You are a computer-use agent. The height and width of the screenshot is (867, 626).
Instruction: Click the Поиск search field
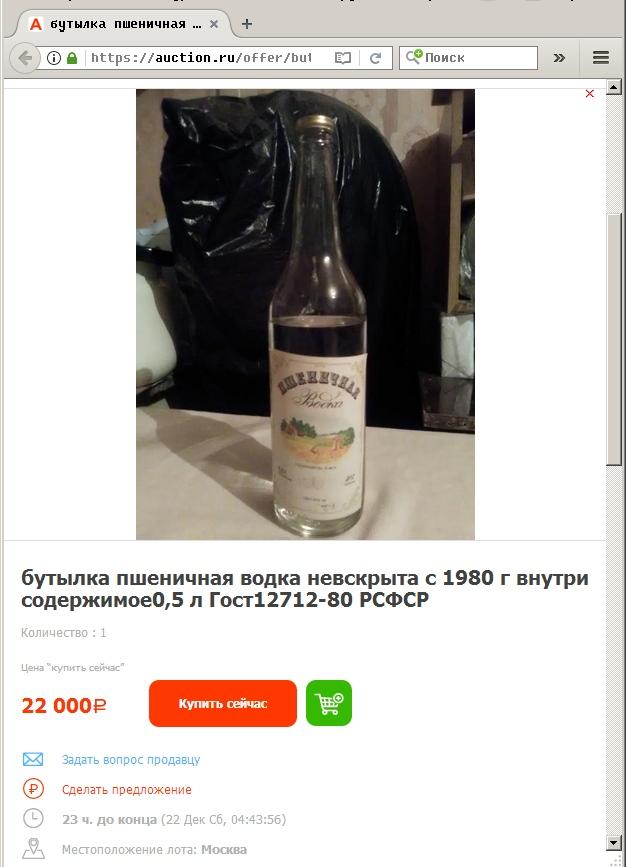point(469,58)
